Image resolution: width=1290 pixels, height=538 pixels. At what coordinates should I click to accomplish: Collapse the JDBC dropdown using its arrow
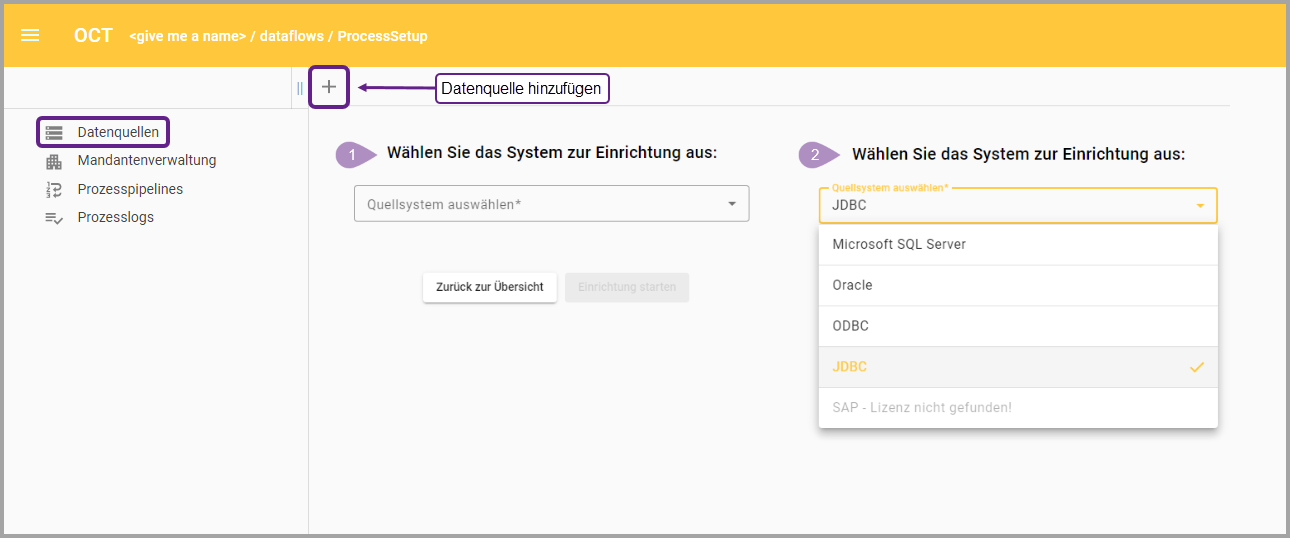click(1200, 206)
